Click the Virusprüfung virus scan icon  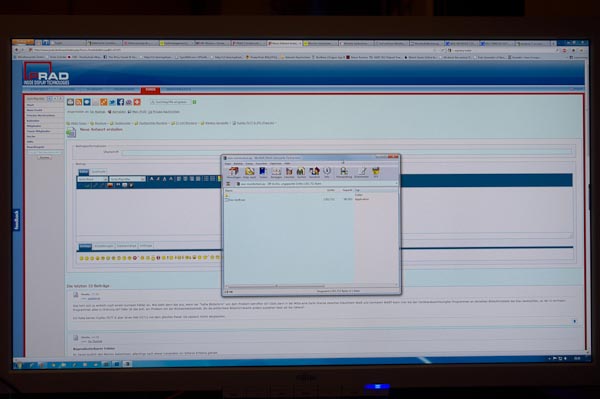tap(344, 172)
